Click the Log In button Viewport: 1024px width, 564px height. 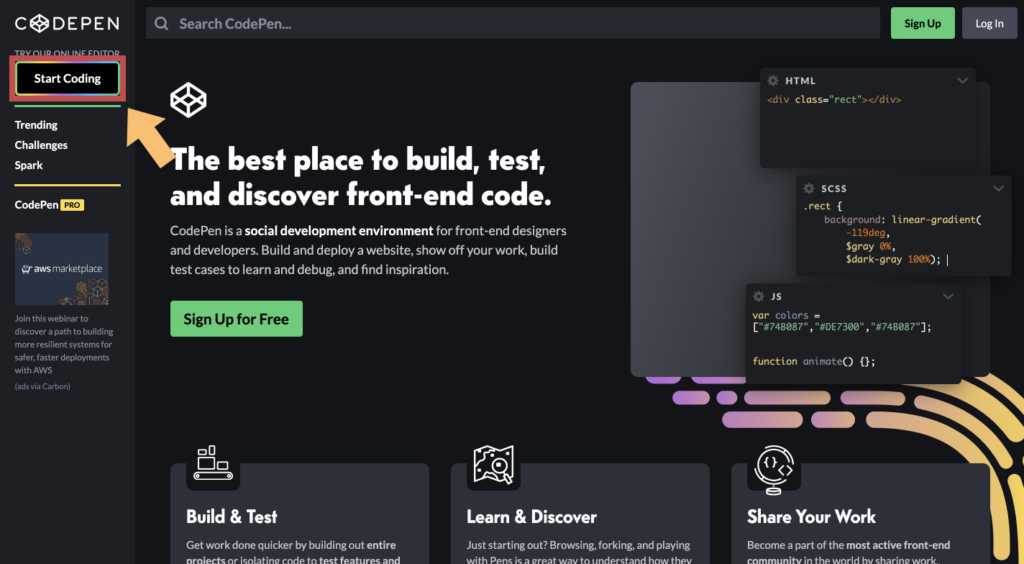click(989, 24)
